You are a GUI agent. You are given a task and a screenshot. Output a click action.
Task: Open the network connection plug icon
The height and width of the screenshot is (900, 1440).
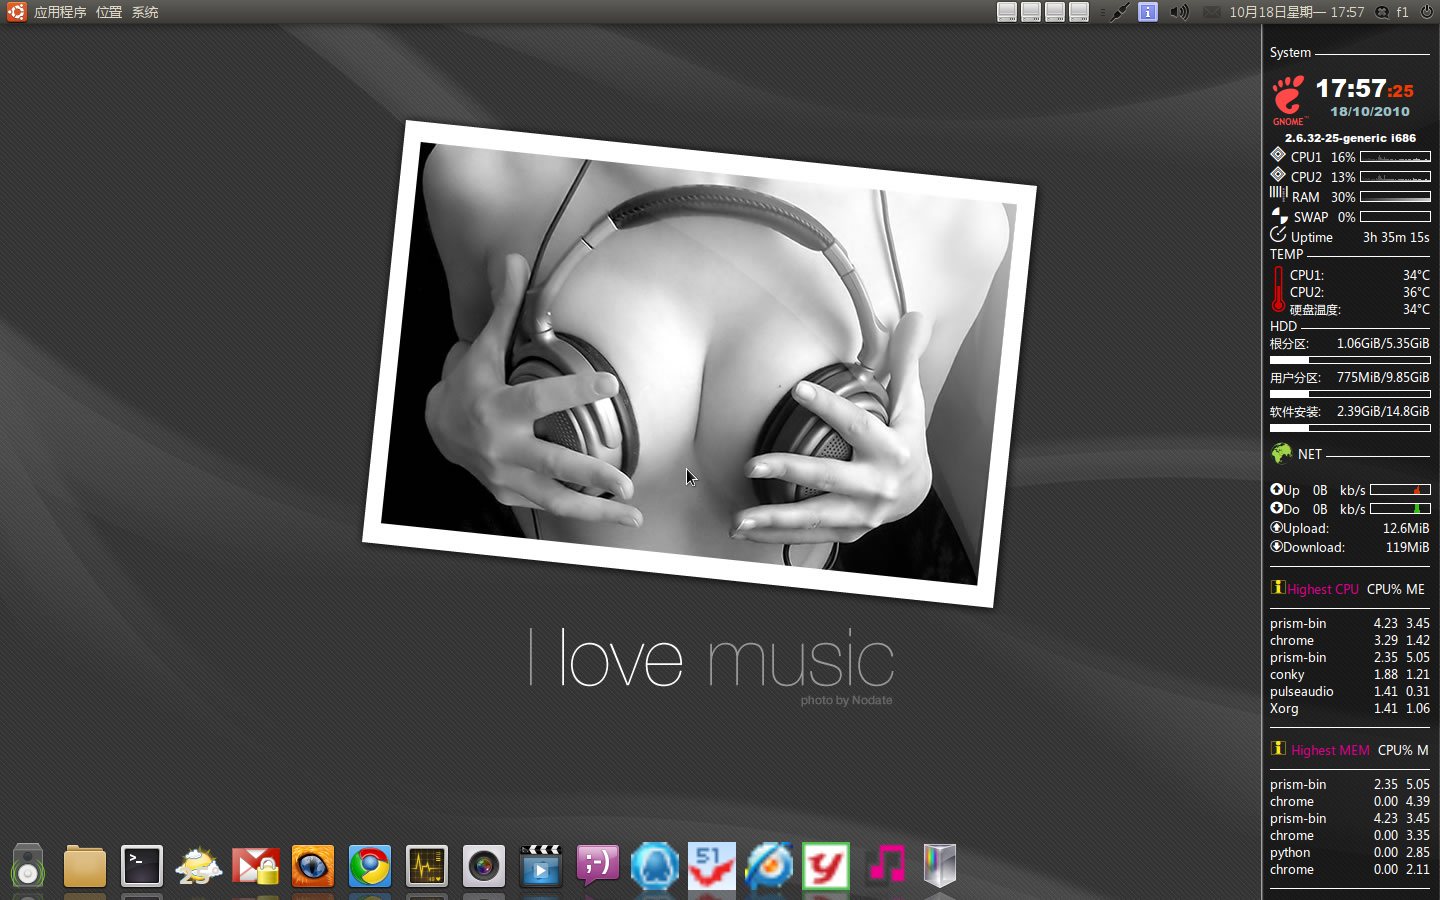1120,12
